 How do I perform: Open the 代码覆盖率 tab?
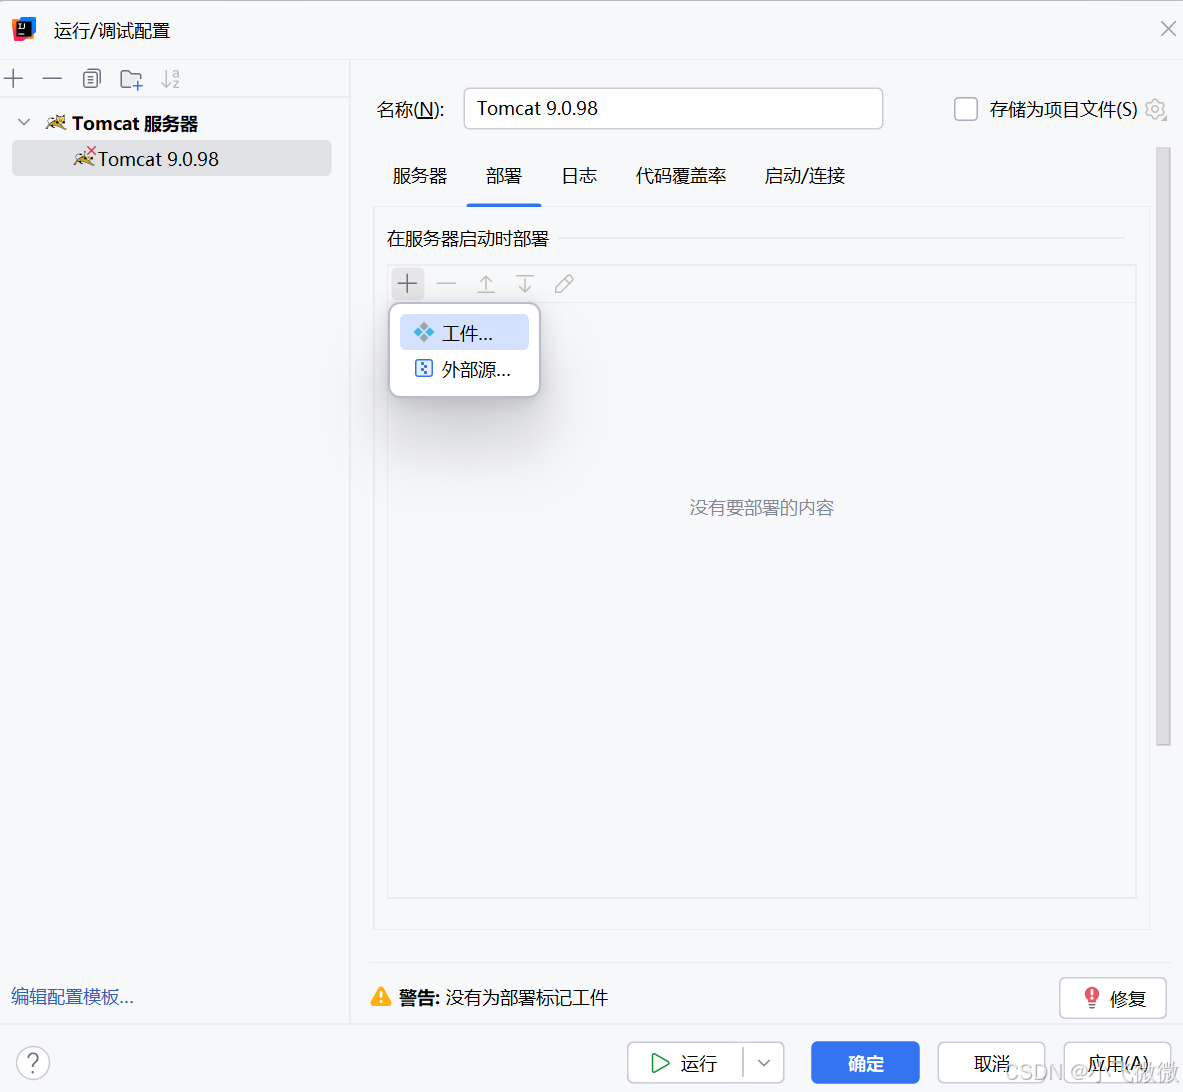(x=681, y=176)
